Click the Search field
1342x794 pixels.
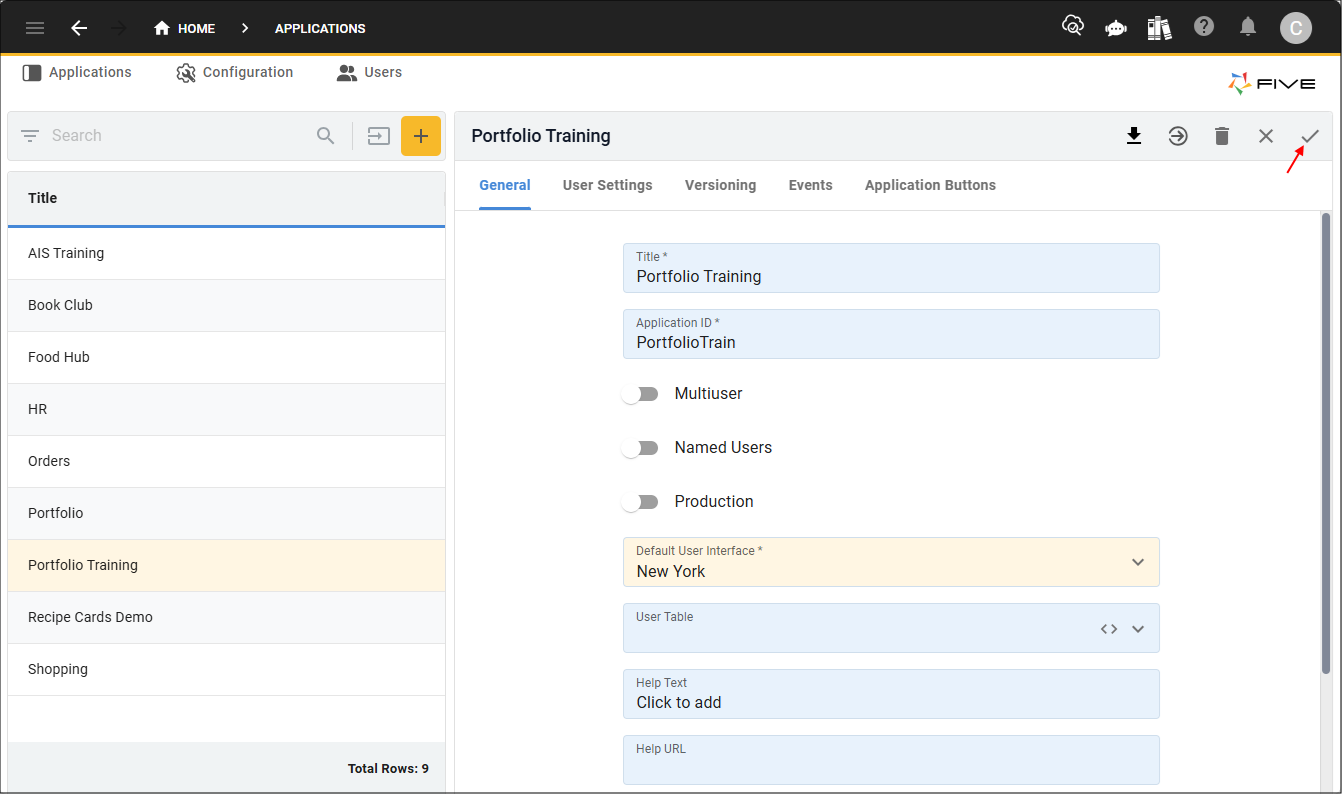[180, 136]
